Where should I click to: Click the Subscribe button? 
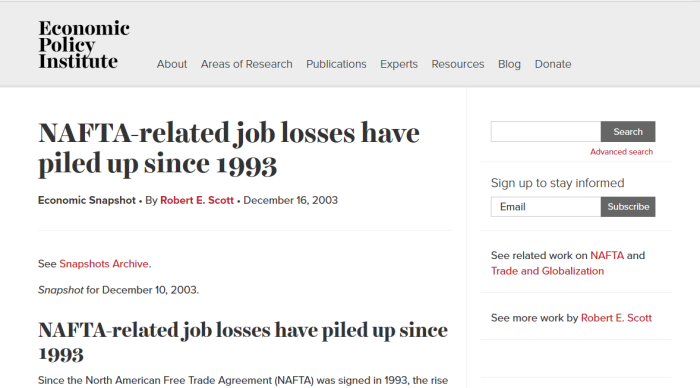pyautogui.click(x=628, y=207)
